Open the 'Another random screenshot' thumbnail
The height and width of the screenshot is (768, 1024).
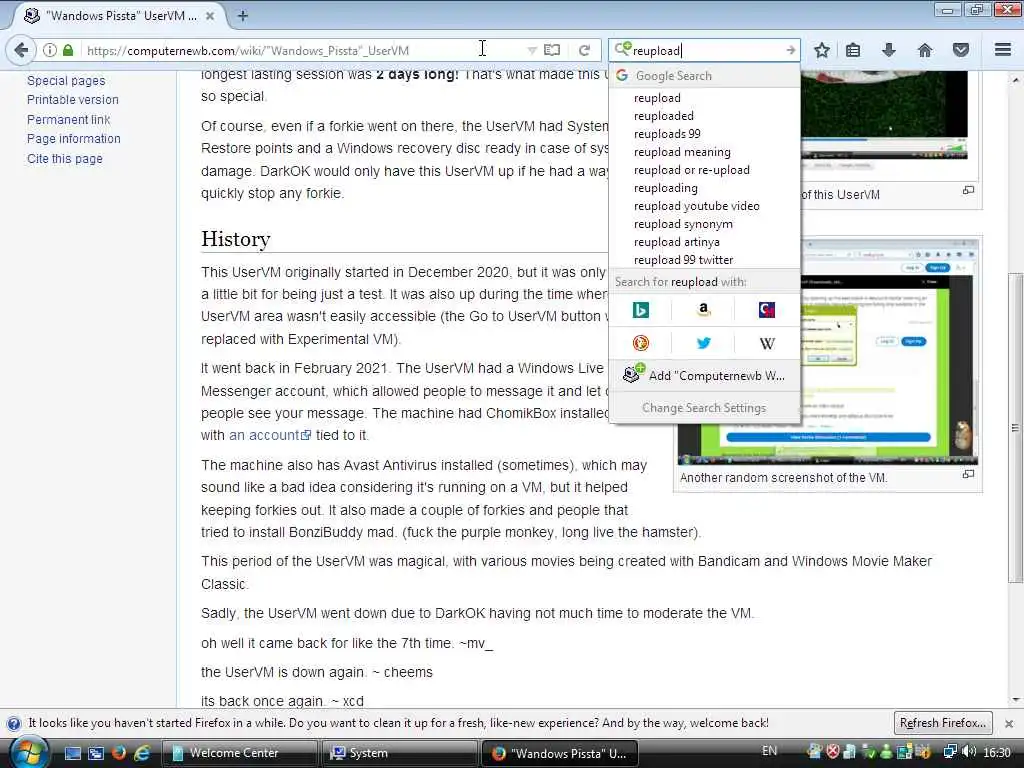[x=827, y=351]
